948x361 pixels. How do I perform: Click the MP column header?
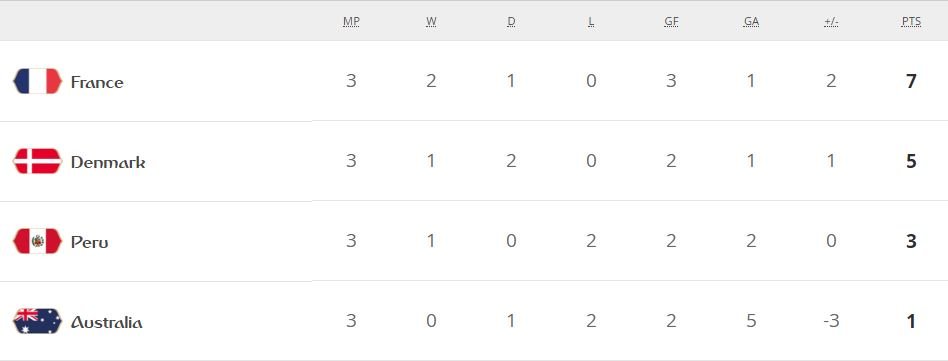351,22
